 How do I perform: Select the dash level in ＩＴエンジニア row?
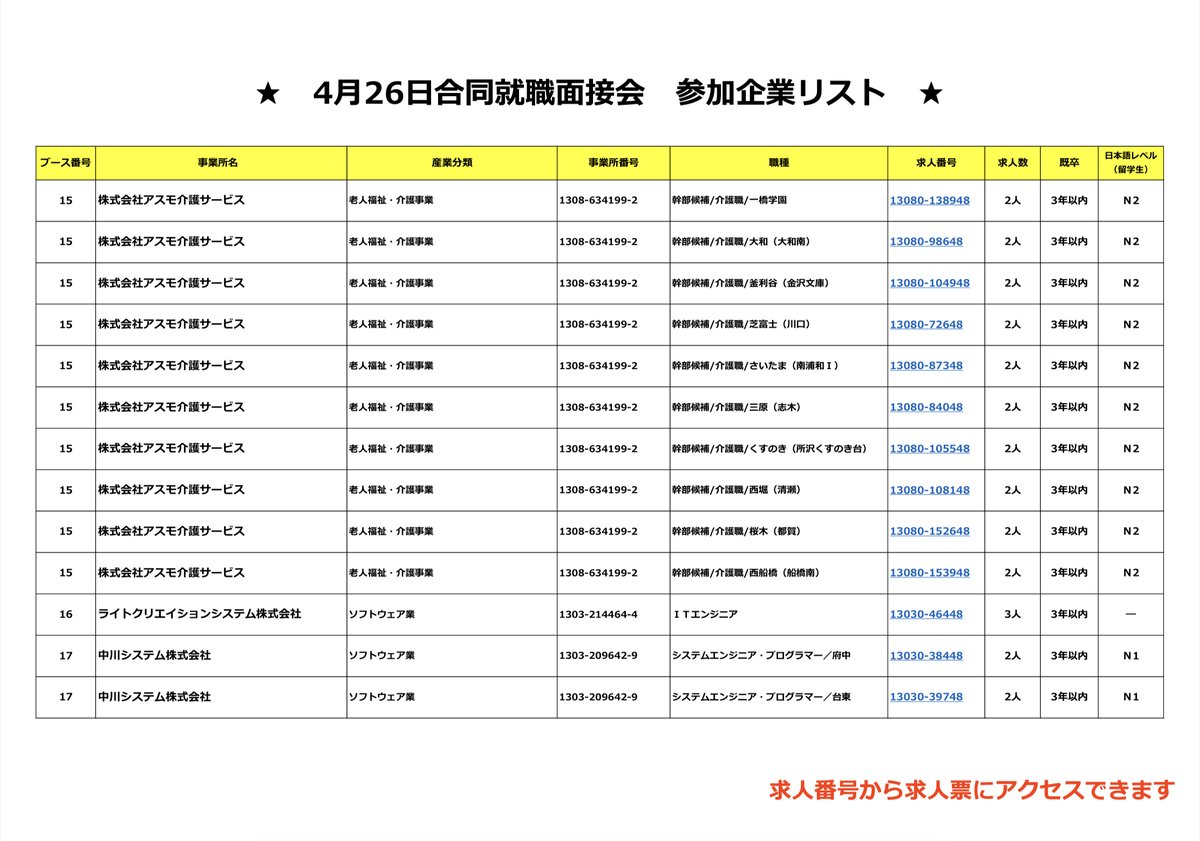tap(1131, 615)
